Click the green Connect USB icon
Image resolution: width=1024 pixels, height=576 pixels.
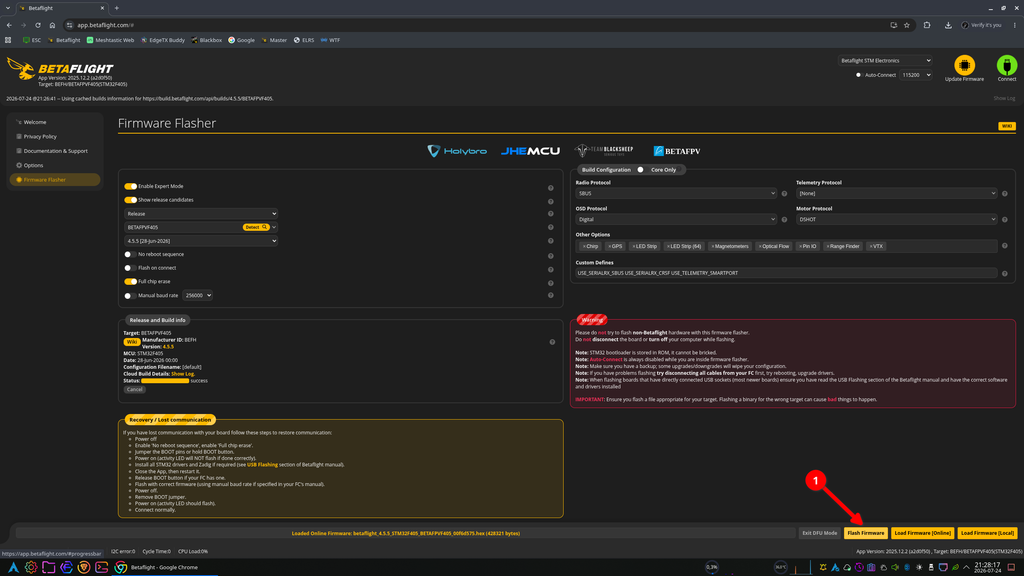[x=1006, y=65]
